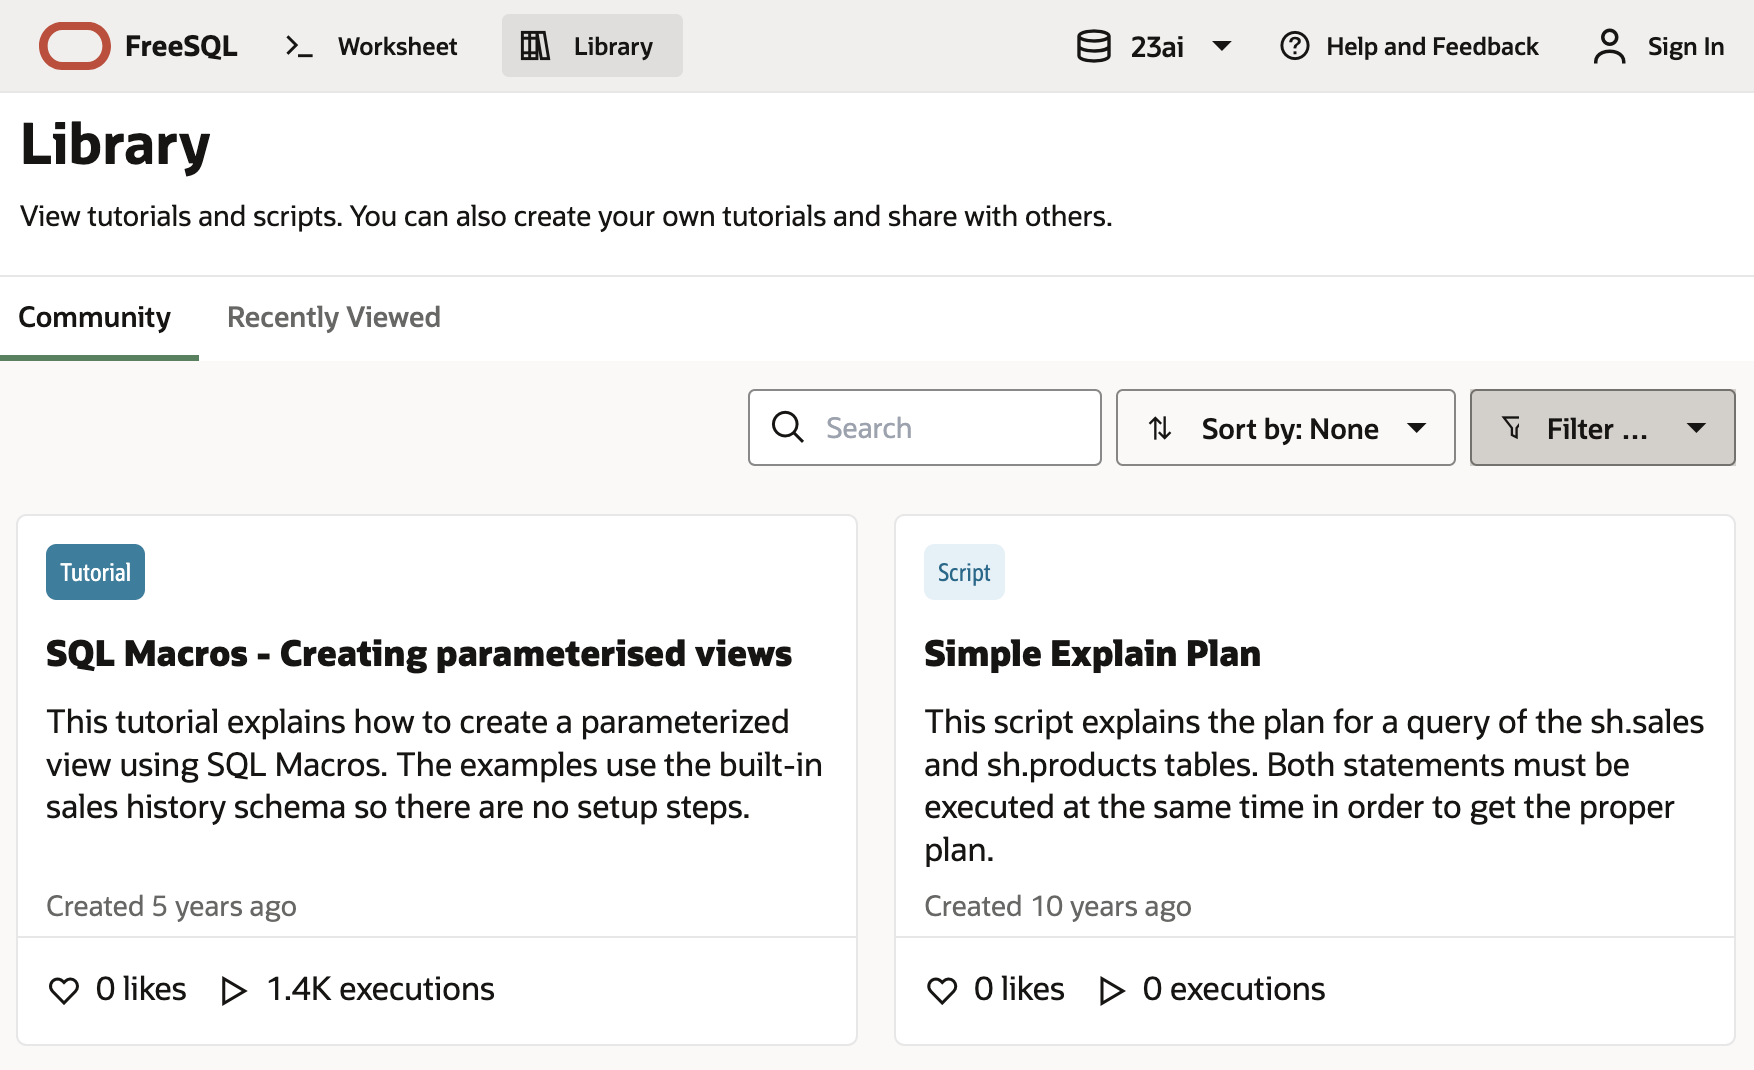Image resolution: width=1754 pixels, height=1070 pixels.
Task: Click the Sign In user avatar icon
Action: 1609,46
